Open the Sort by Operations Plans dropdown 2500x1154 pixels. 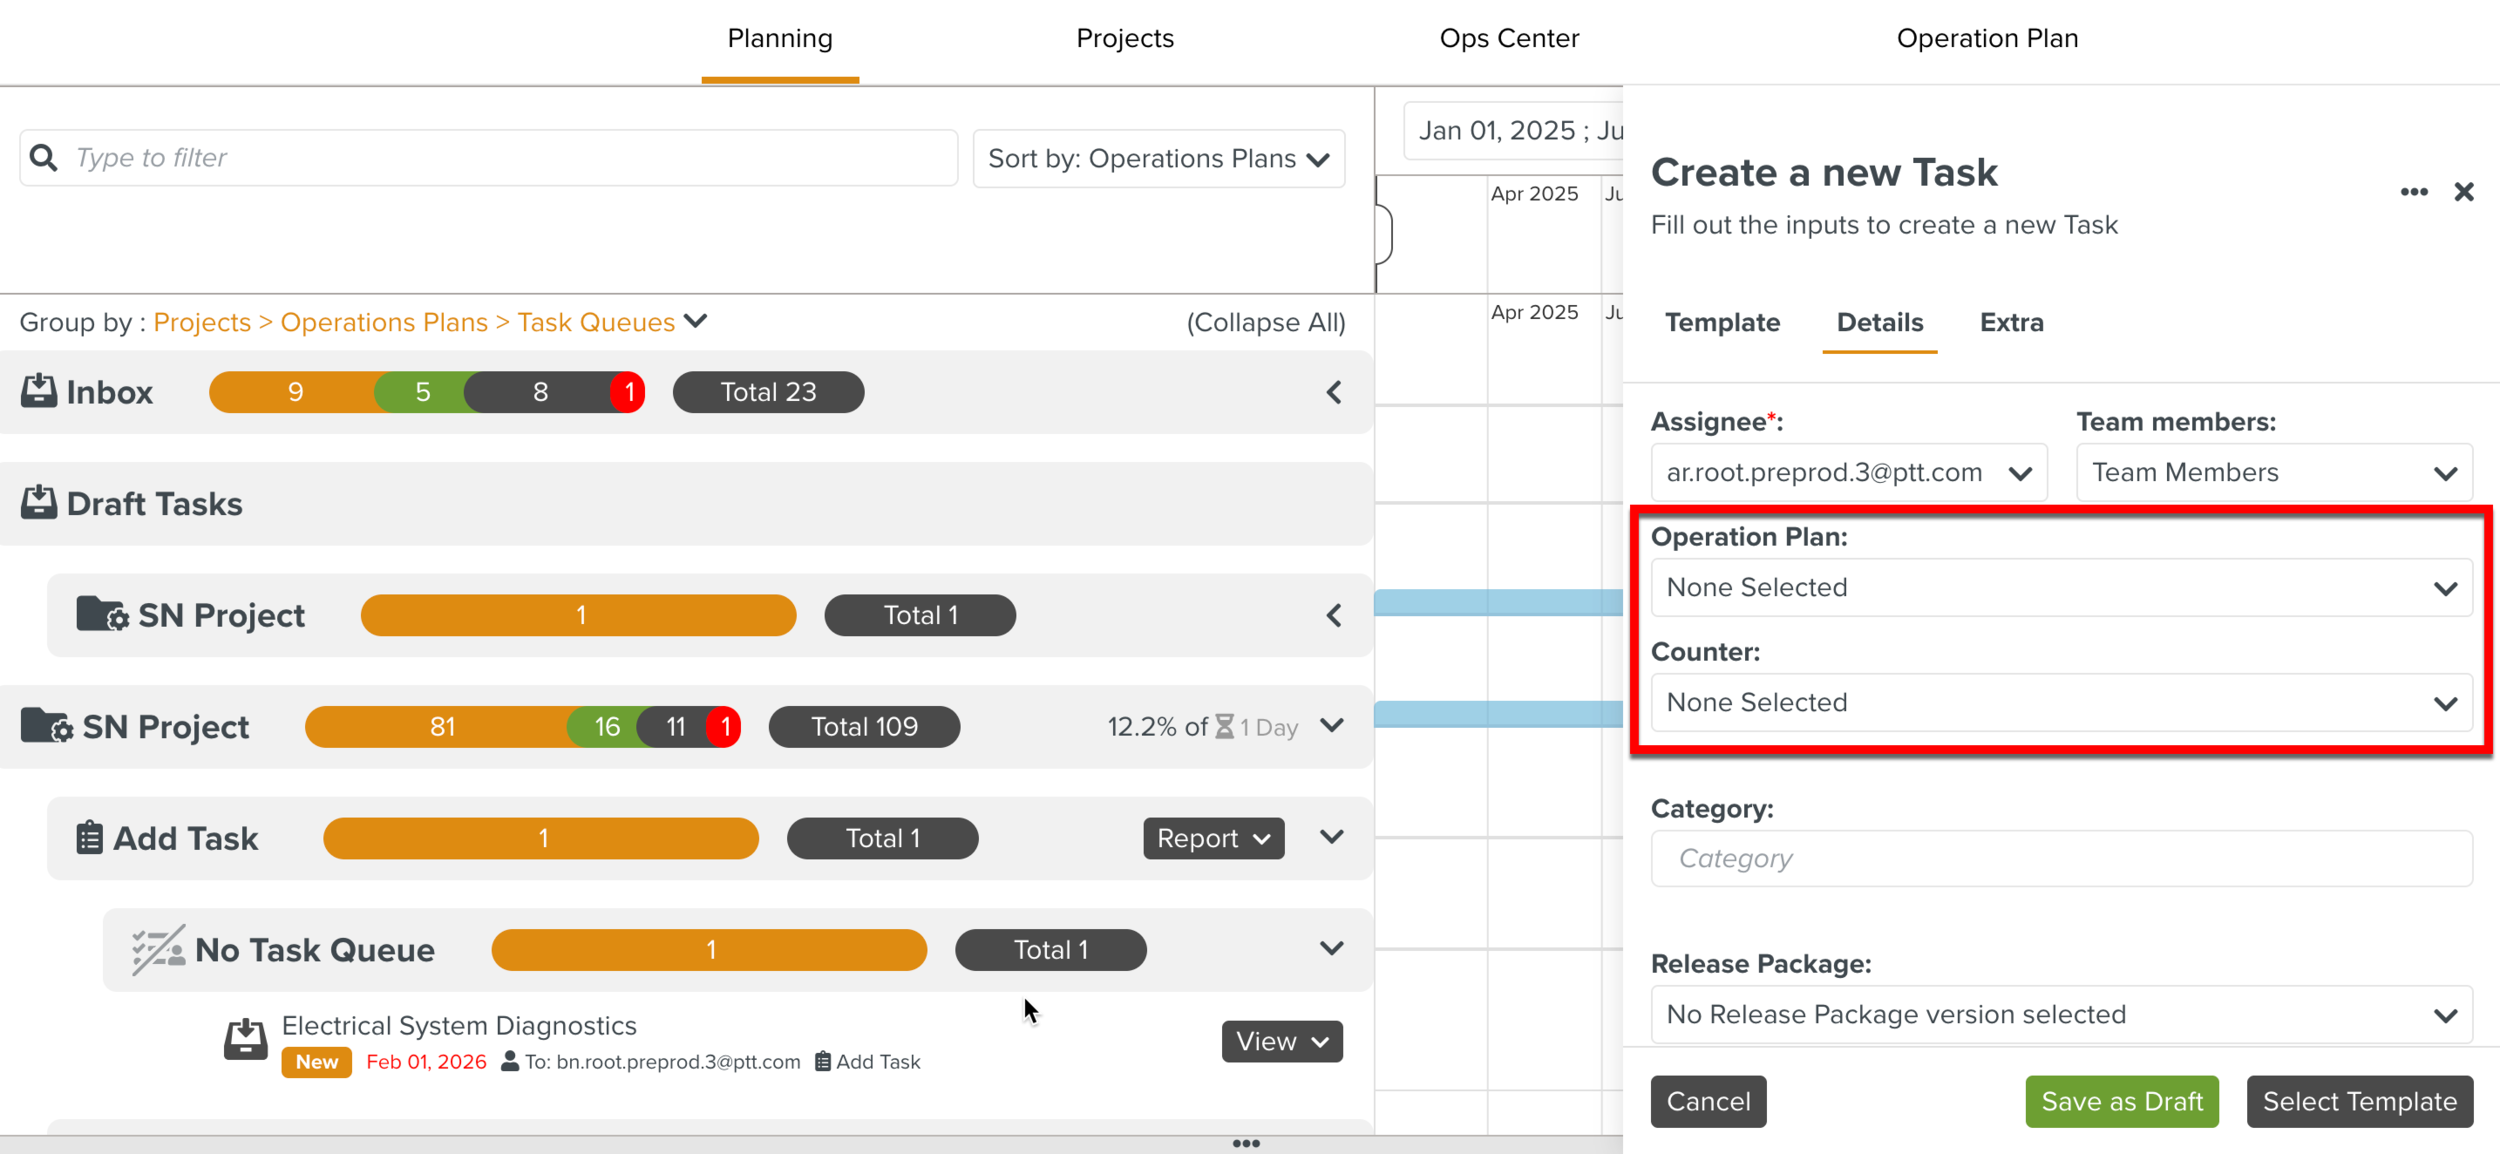1158,159
